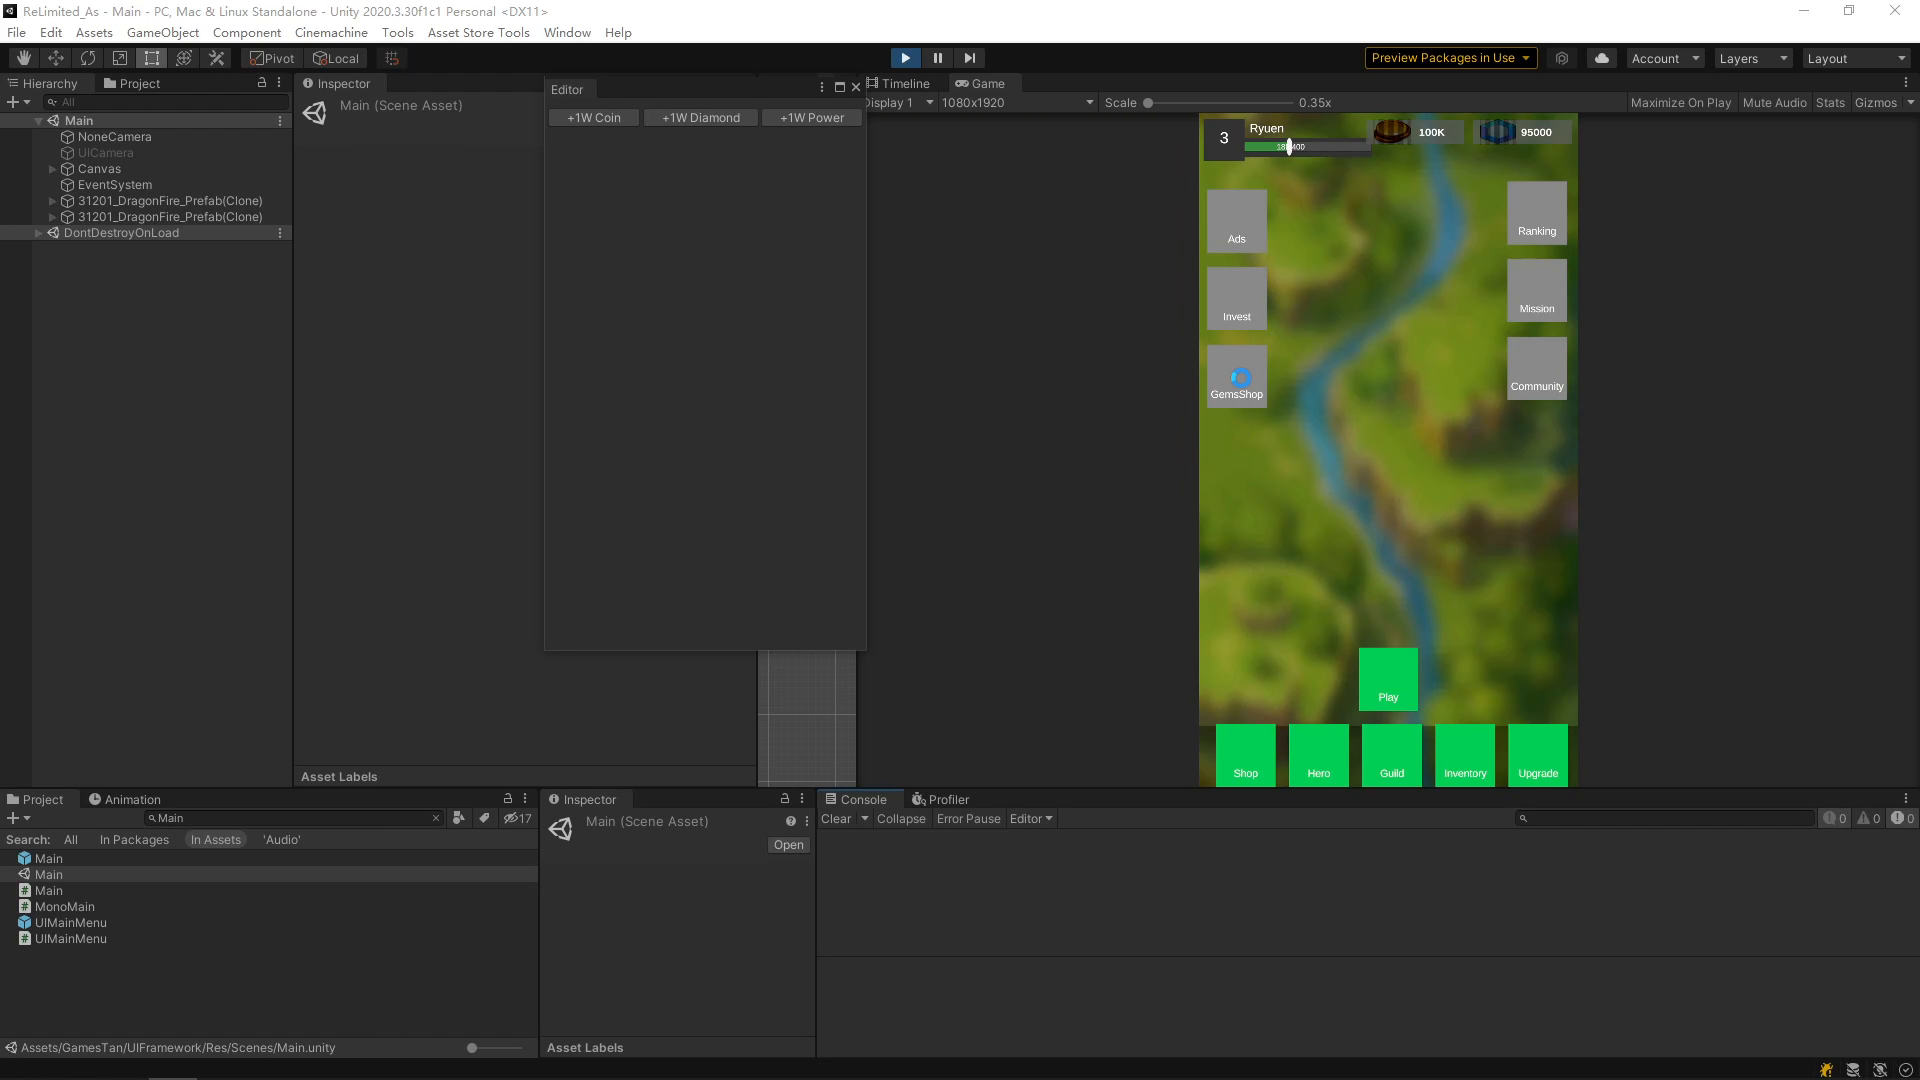Viewport: 1920px width, 1080px height.
Task: Search by label icon in Project
Action: tap(485, 818)
